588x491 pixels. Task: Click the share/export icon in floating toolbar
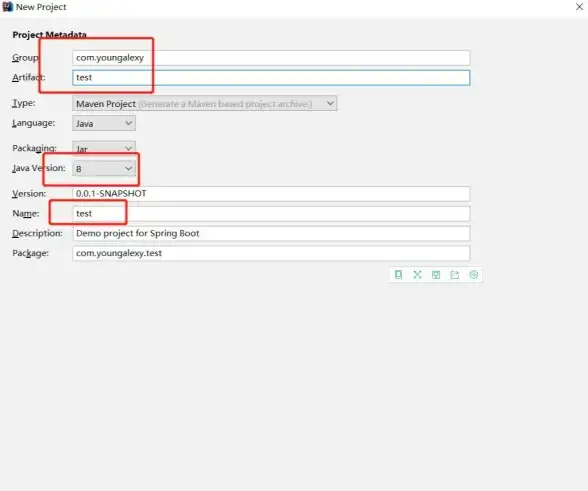[x=455, y=275]
